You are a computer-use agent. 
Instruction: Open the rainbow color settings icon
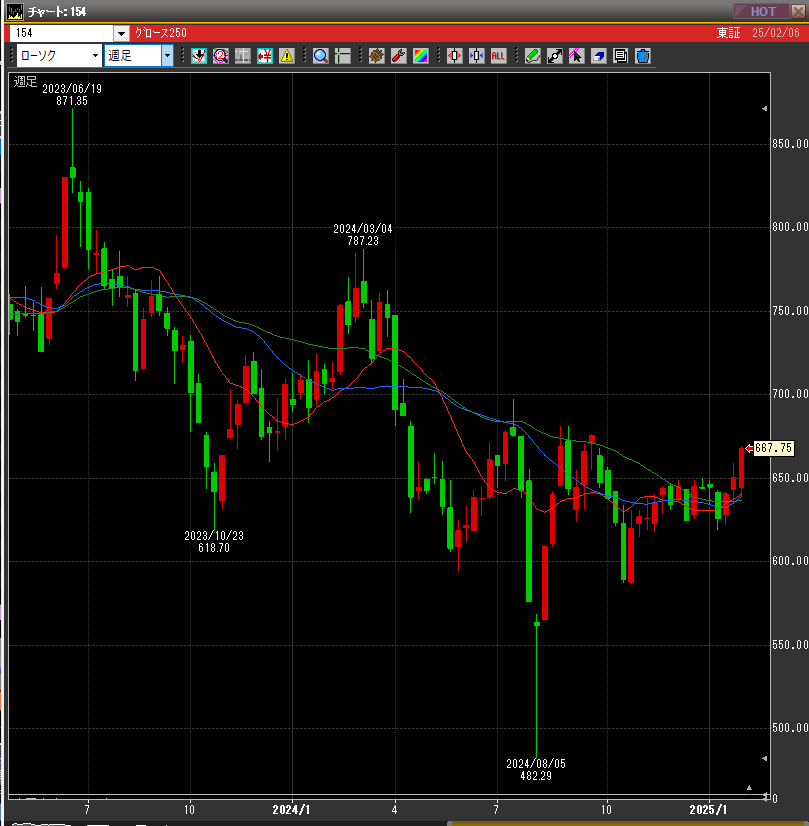(x=421, y=56)
